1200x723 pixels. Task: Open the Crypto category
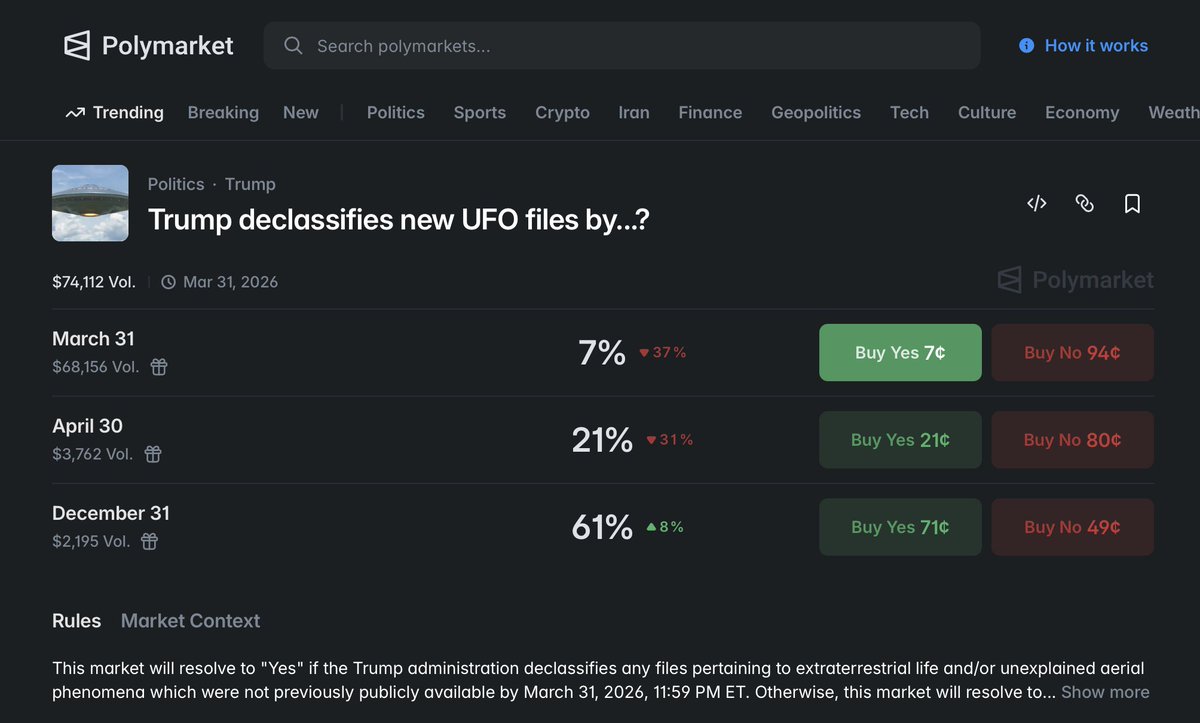pyautogui.click(x=562, y=113)
